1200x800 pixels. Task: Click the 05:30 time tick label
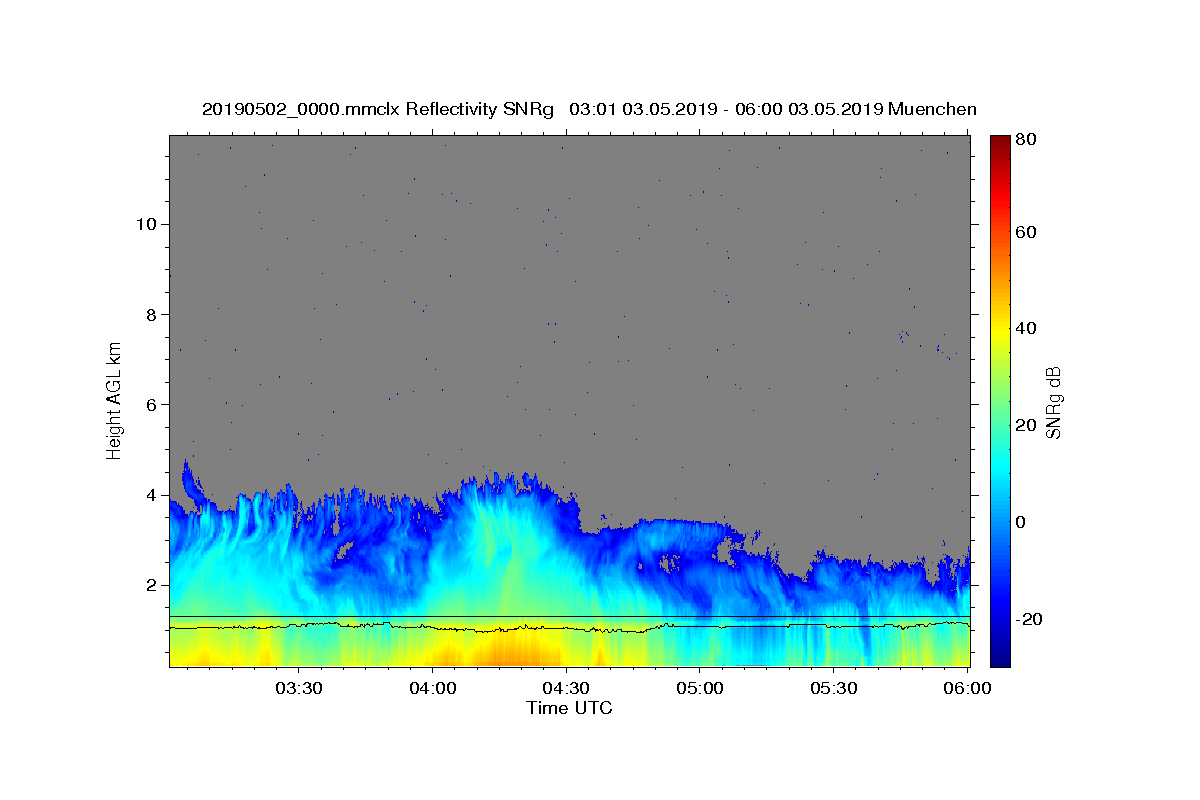[x=834, y=689]
